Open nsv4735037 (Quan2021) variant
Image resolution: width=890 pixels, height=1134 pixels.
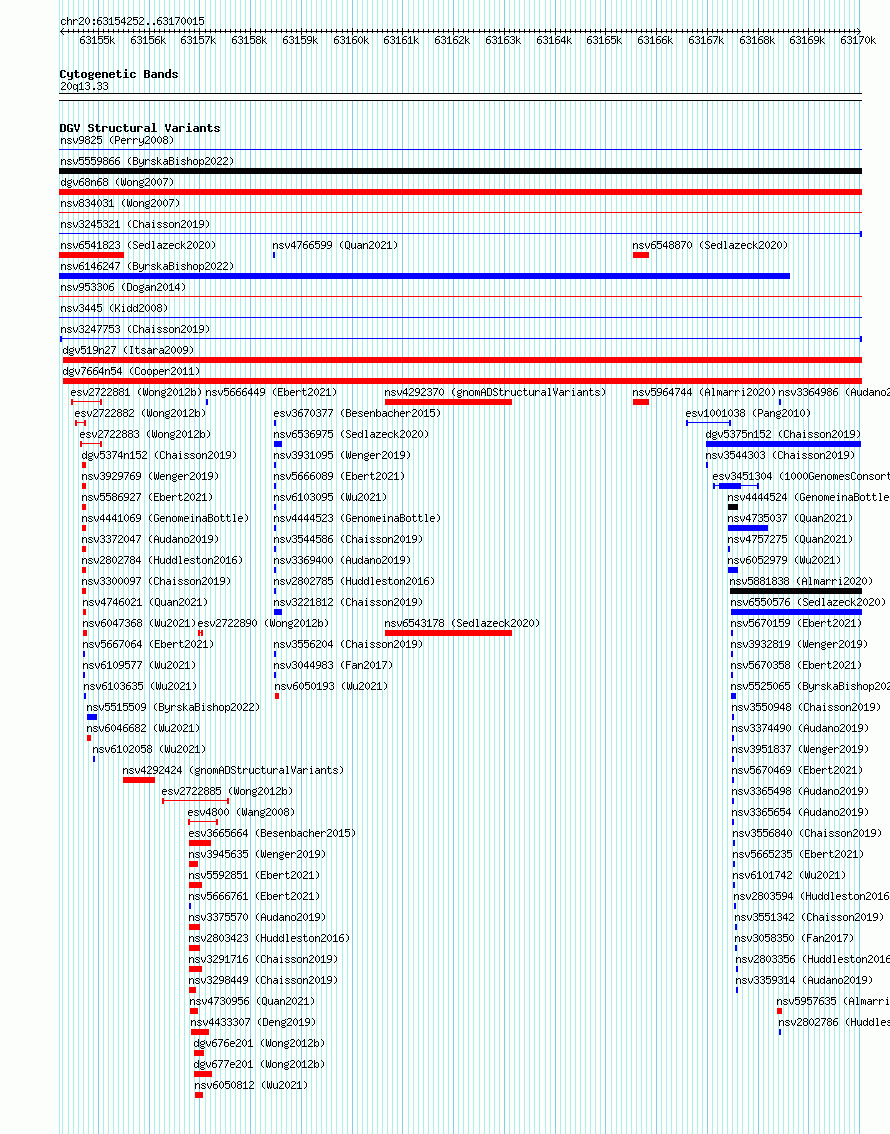point(790,518)
